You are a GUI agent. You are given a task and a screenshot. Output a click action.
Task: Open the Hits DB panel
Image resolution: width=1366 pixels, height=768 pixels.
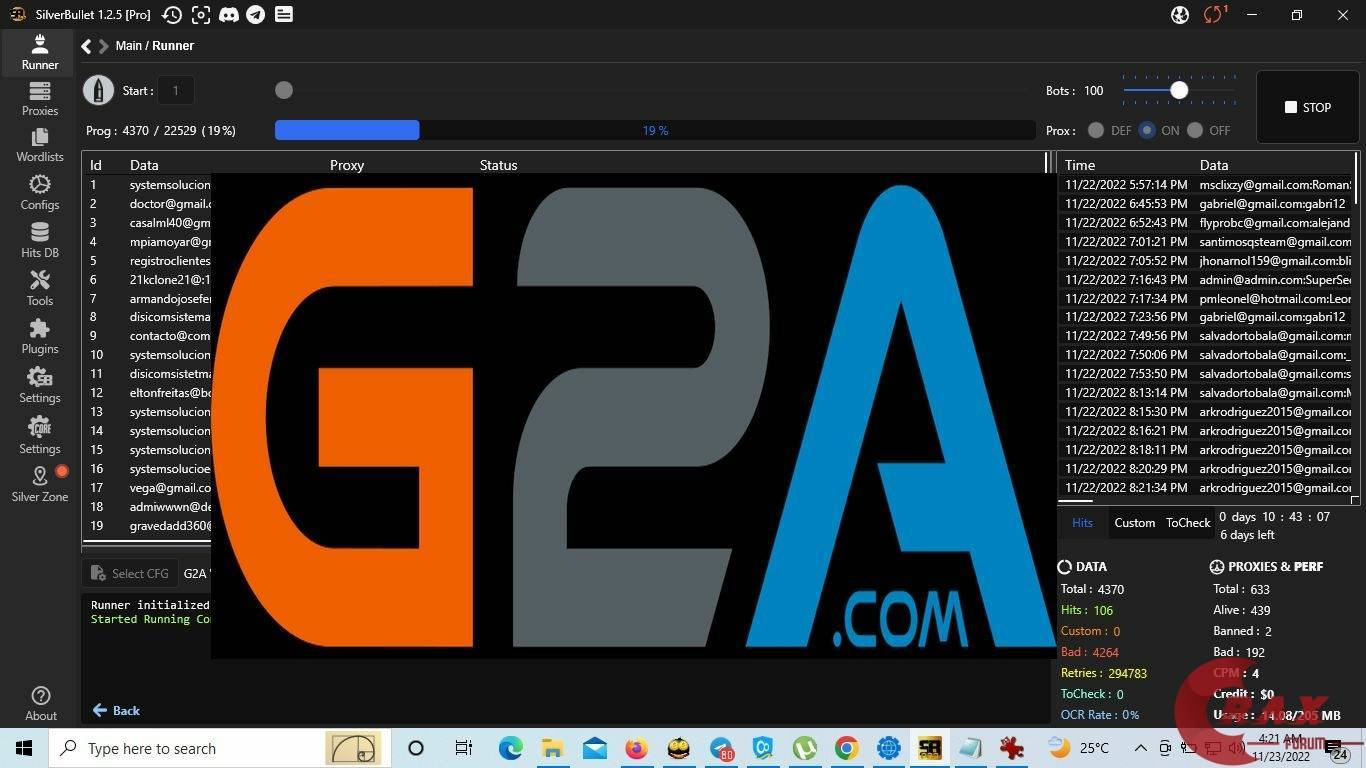pyautogui.click(x=39, y=242)
